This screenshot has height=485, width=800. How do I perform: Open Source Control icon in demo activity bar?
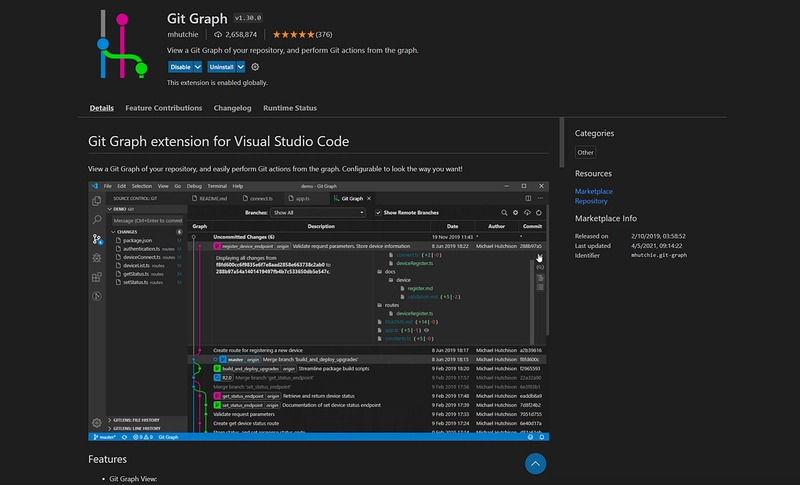point(96,239)
